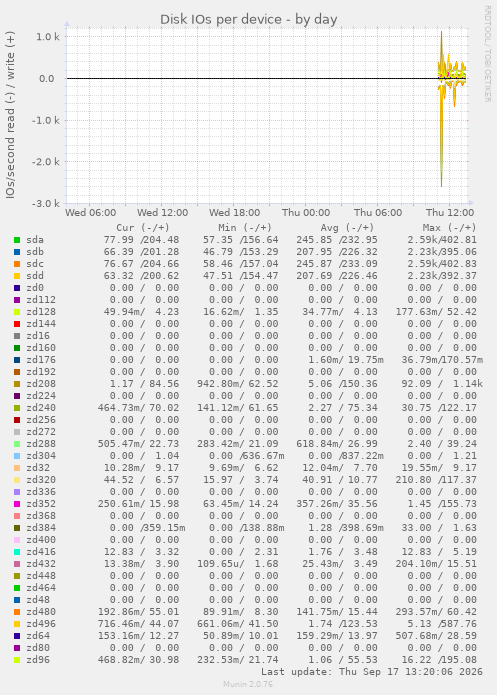
Task: Click the zd208 legend color swatch
Action: click(17, 384)
